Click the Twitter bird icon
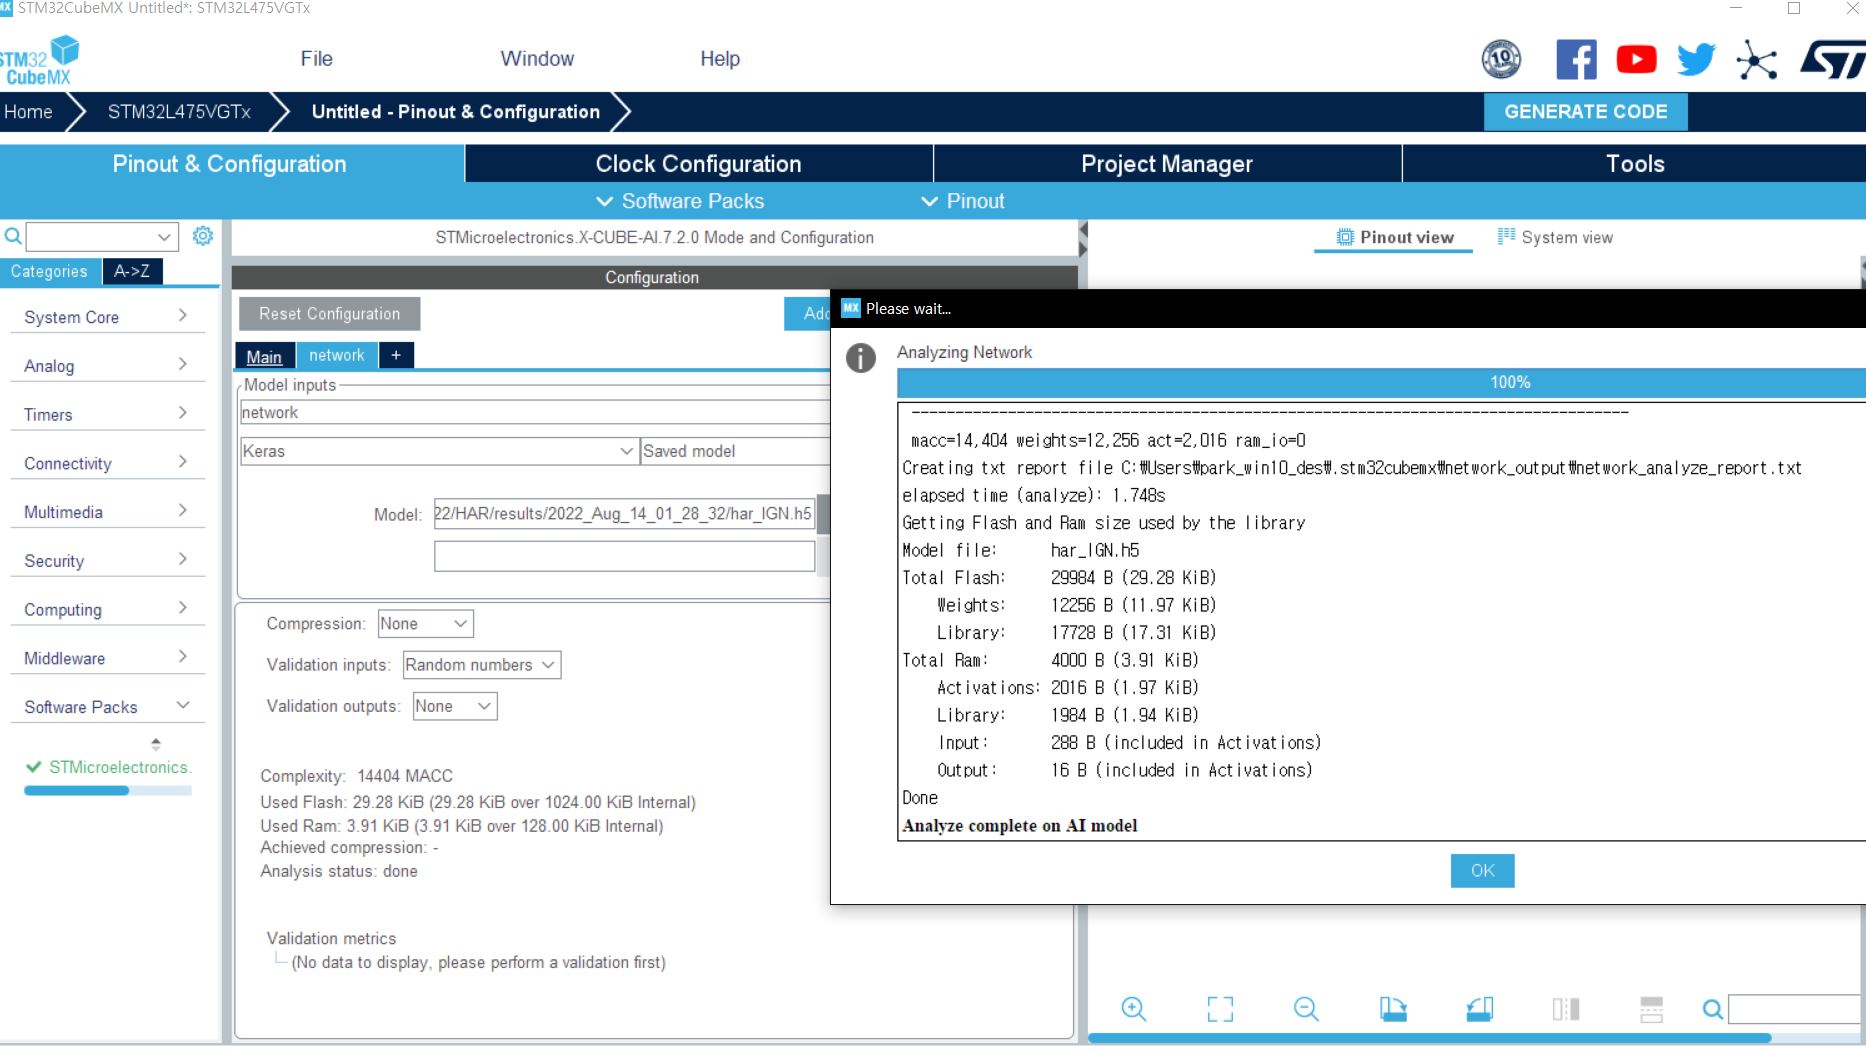Screen dimensions: 1866x1053 coord(1696,60)
